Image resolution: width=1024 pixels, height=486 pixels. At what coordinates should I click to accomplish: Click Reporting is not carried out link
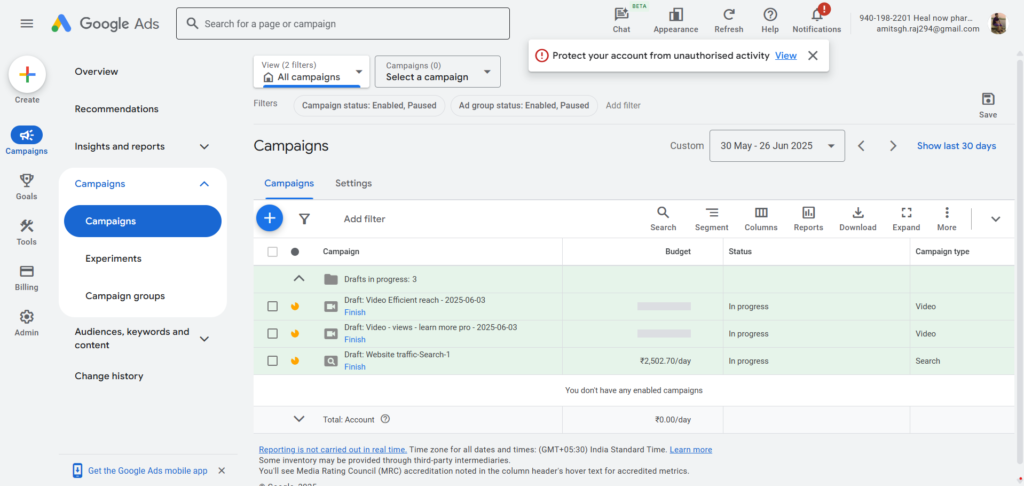[x=333, y=449]
